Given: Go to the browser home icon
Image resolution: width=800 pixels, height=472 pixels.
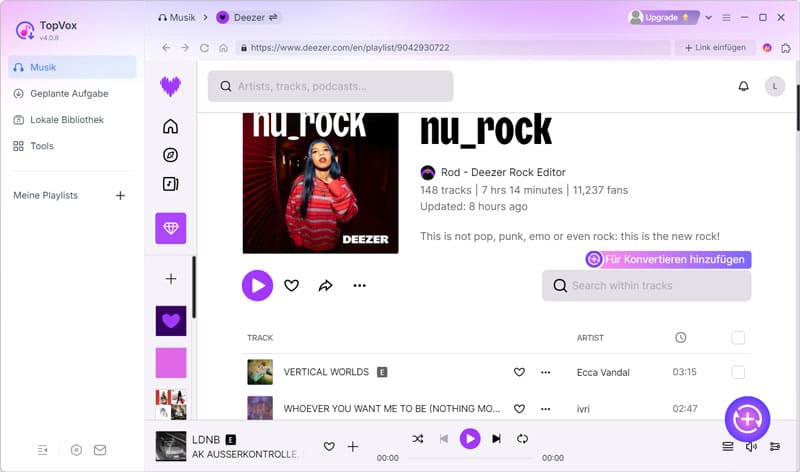Looking at the screenshot, I should (223, 47).
